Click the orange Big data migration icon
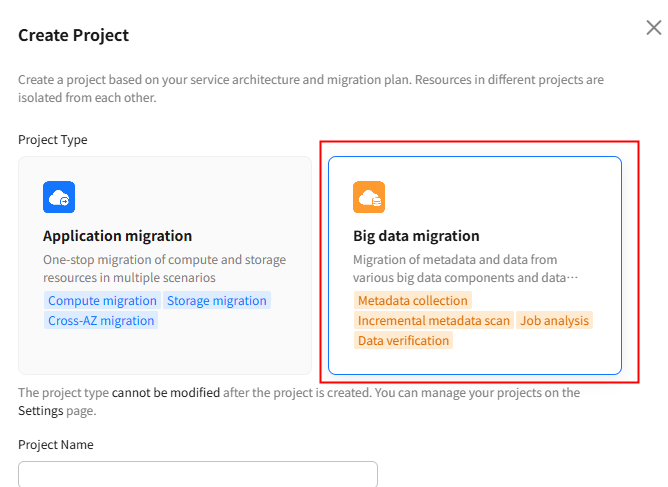 click(x=369, y=197)
